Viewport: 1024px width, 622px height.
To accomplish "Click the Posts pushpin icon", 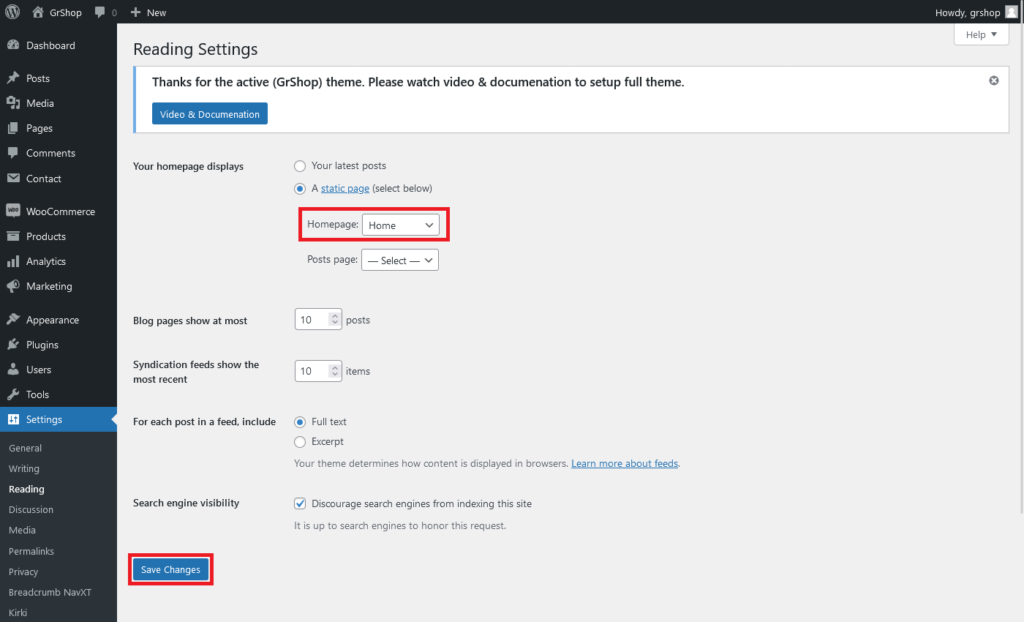I will (x=13, y=78).
